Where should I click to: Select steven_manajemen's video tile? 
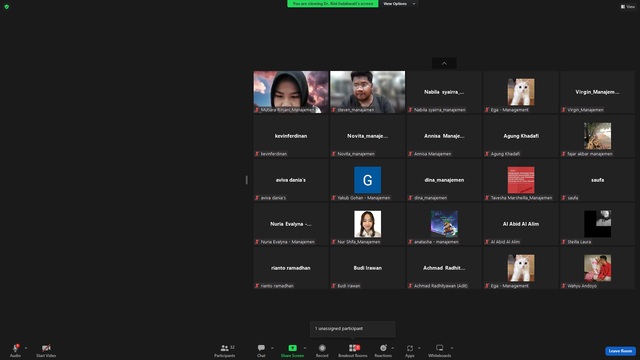(x=368, y=92)
